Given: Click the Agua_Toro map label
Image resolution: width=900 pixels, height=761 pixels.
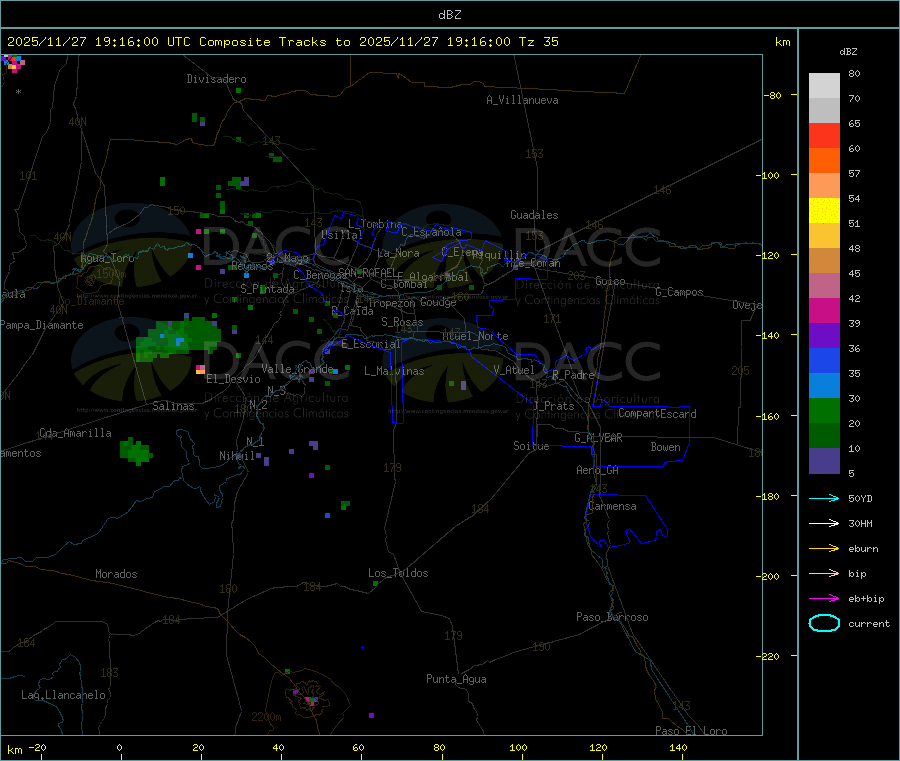Looking at the screenshot, I should coord(107,258).
